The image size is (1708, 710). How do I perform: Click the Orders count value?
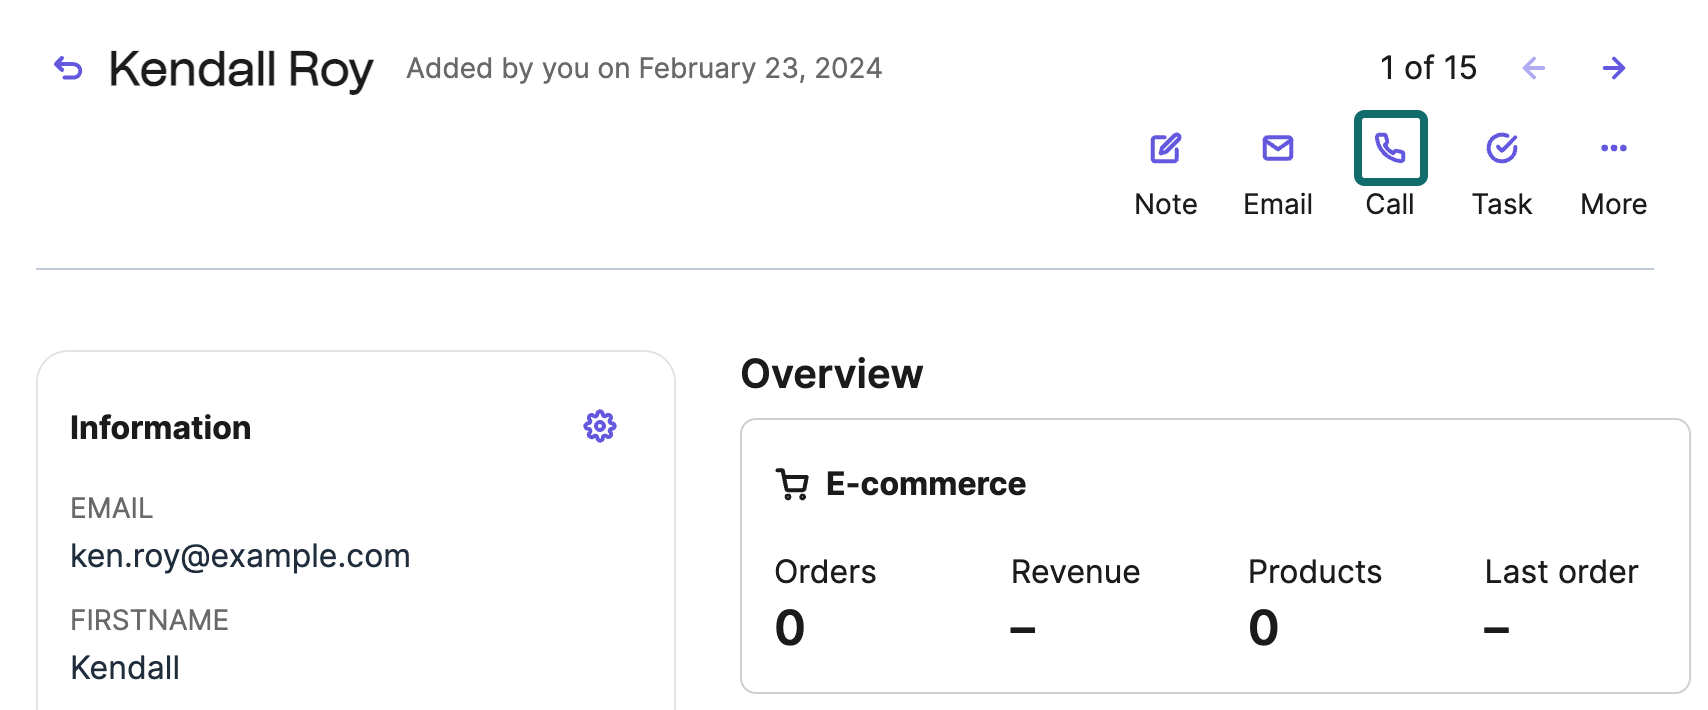click(x=790, y=628)
